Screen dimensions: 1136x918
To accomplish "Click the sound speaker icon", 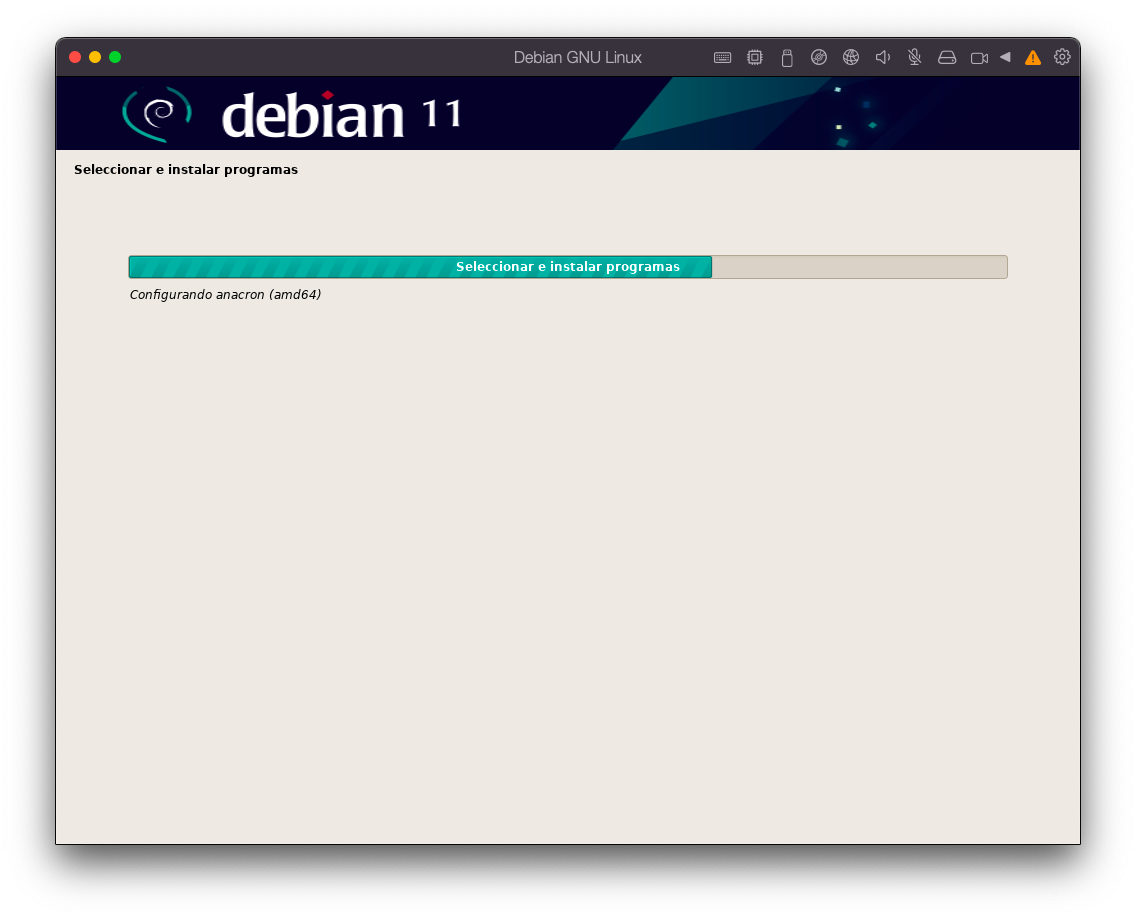I will [883, 57].
